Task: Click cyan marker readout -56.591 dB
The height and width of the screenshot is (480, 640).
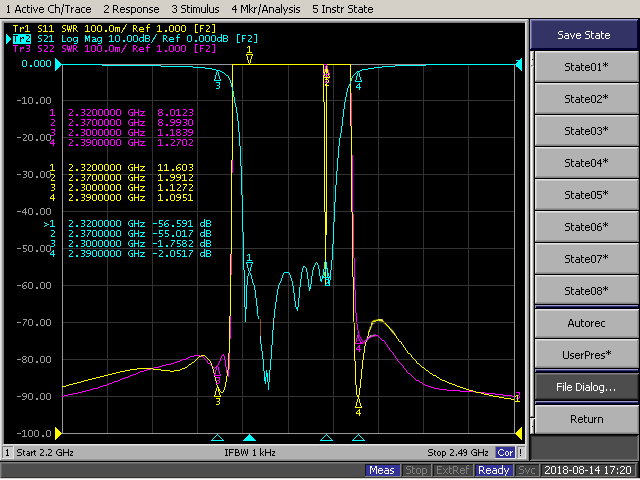Action: [182, 224]
